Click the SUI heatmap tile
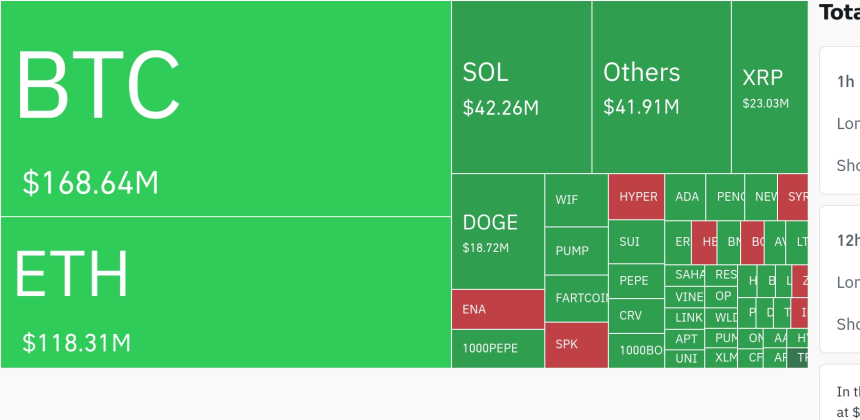This screenshot has height=420, width=860. point(636,242)
